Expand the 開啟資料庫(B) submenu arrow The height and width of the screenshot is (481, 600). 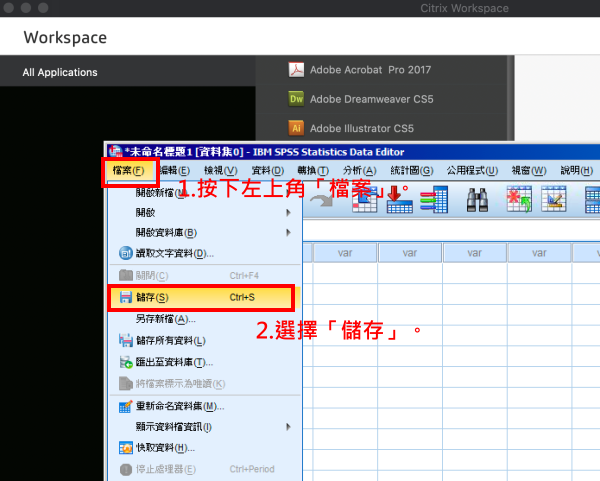(x=289, y=232)
